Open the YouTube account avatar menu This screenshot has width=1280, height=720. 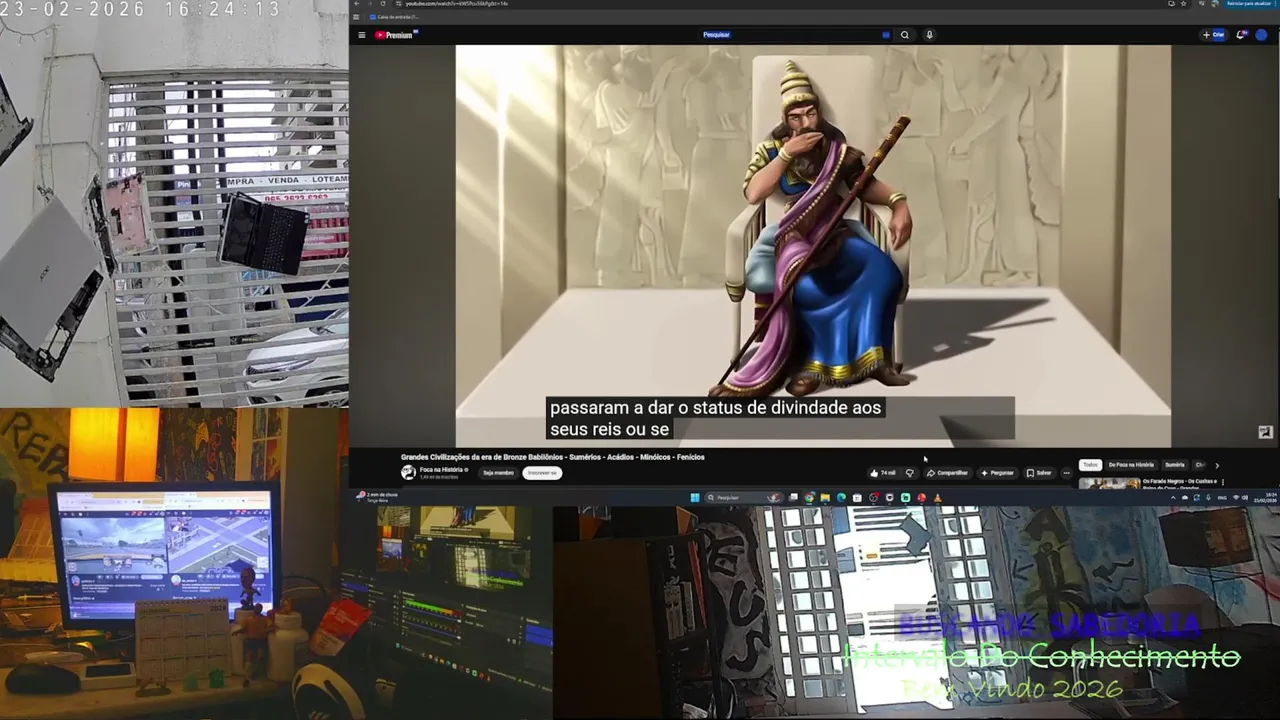[x=1261, y=35]
